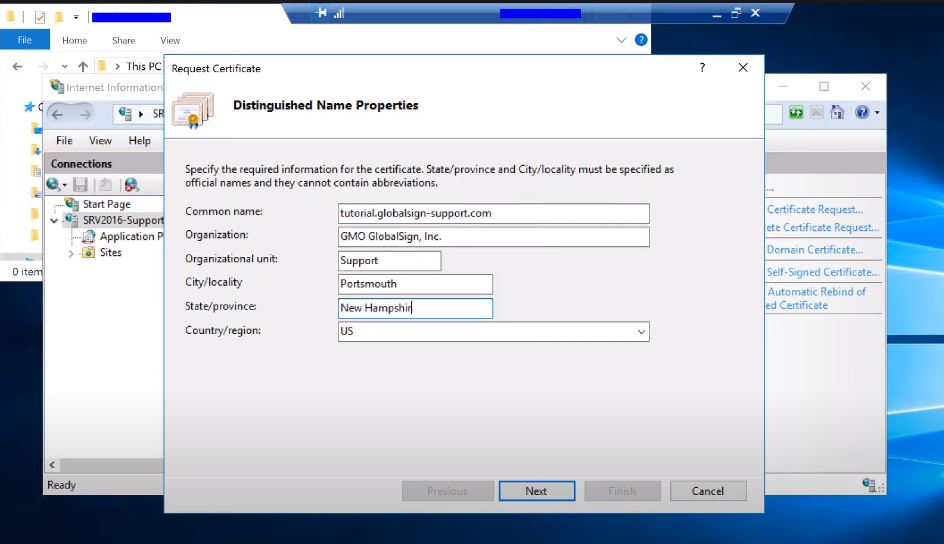This screenshot has width=944, height=544.
Task: Open the Help menu in IIS Manager
Action: (139, 140)
